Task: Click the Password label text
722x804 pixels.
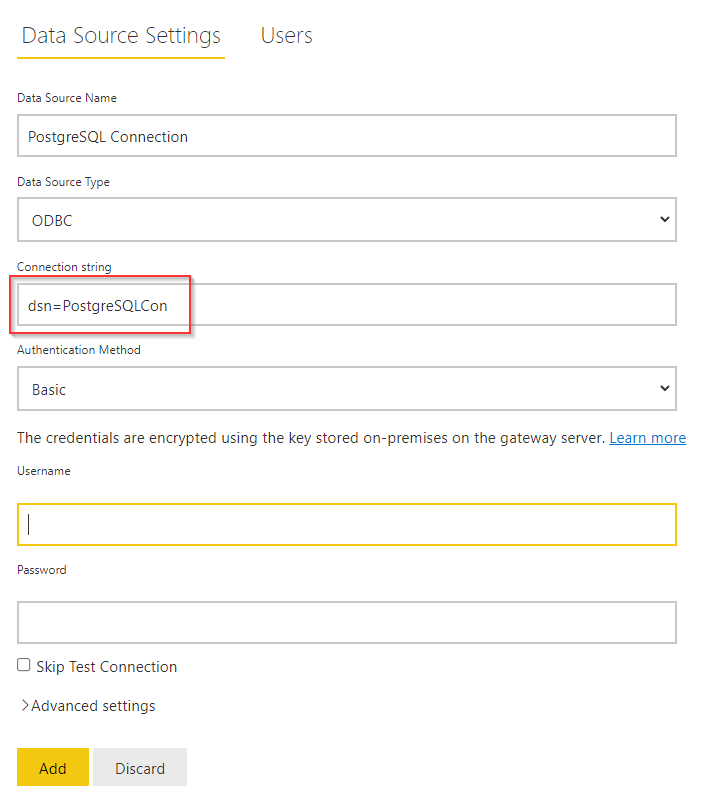Action: 42,570
